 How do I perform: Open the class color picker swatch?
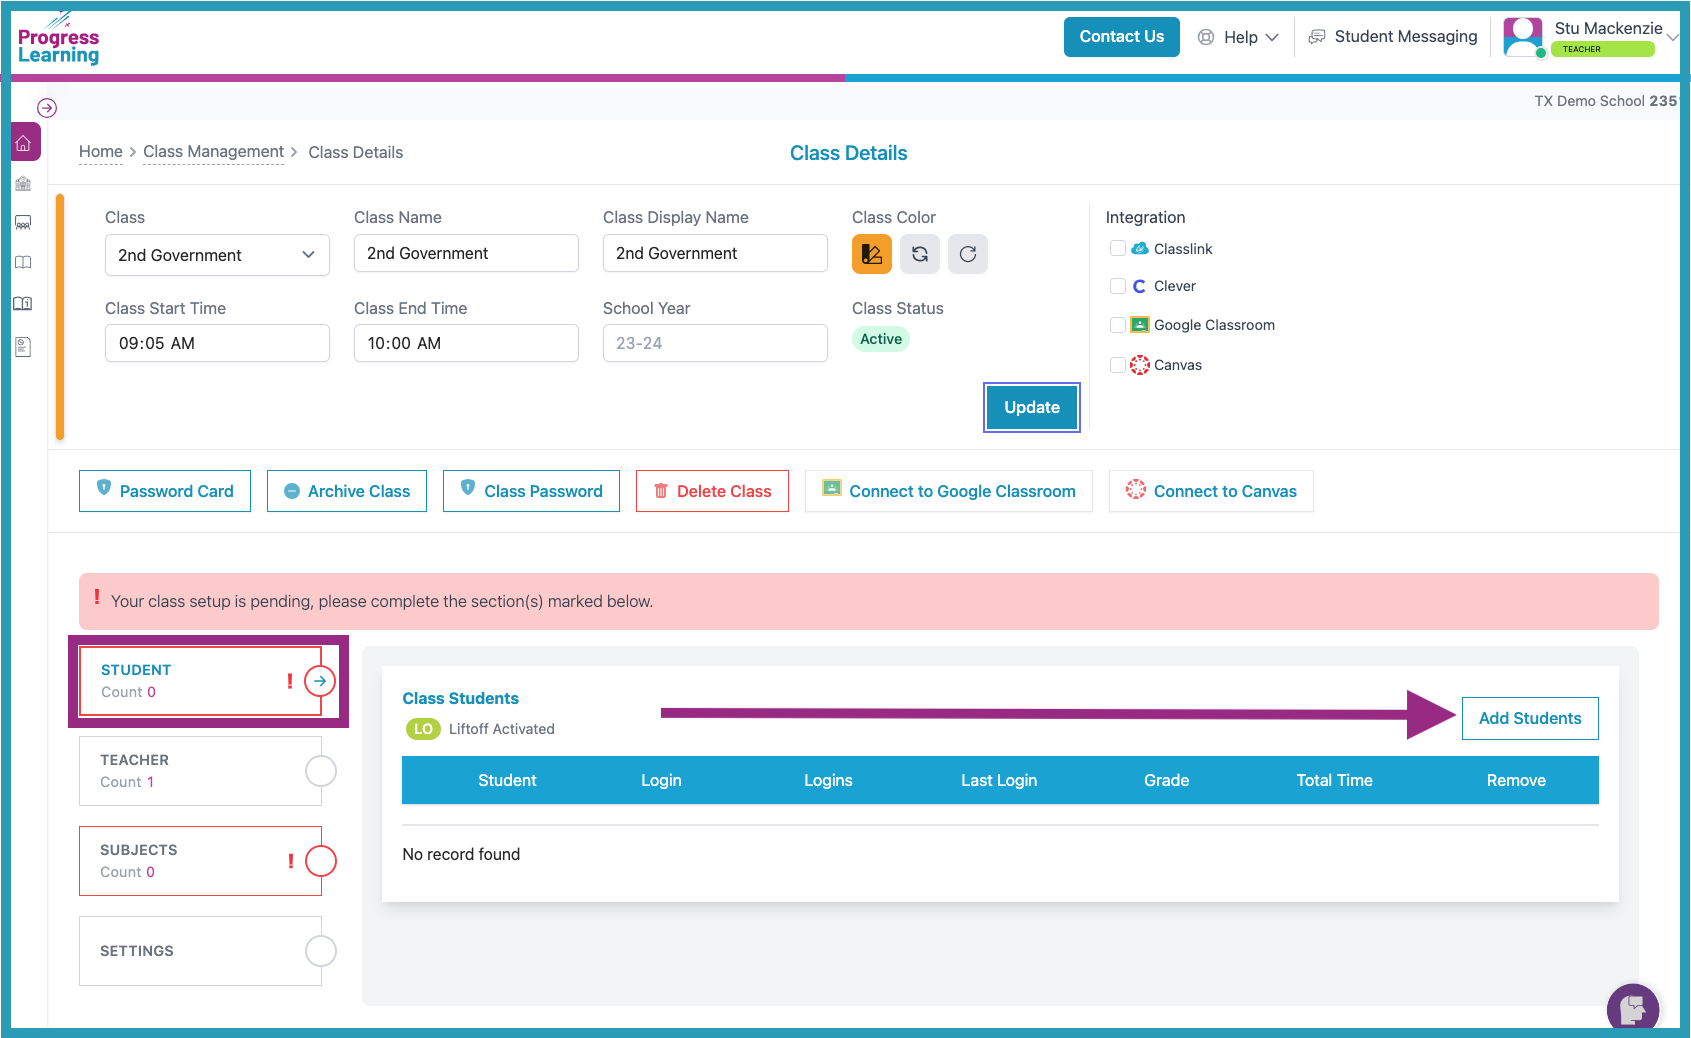pos(872,254)
